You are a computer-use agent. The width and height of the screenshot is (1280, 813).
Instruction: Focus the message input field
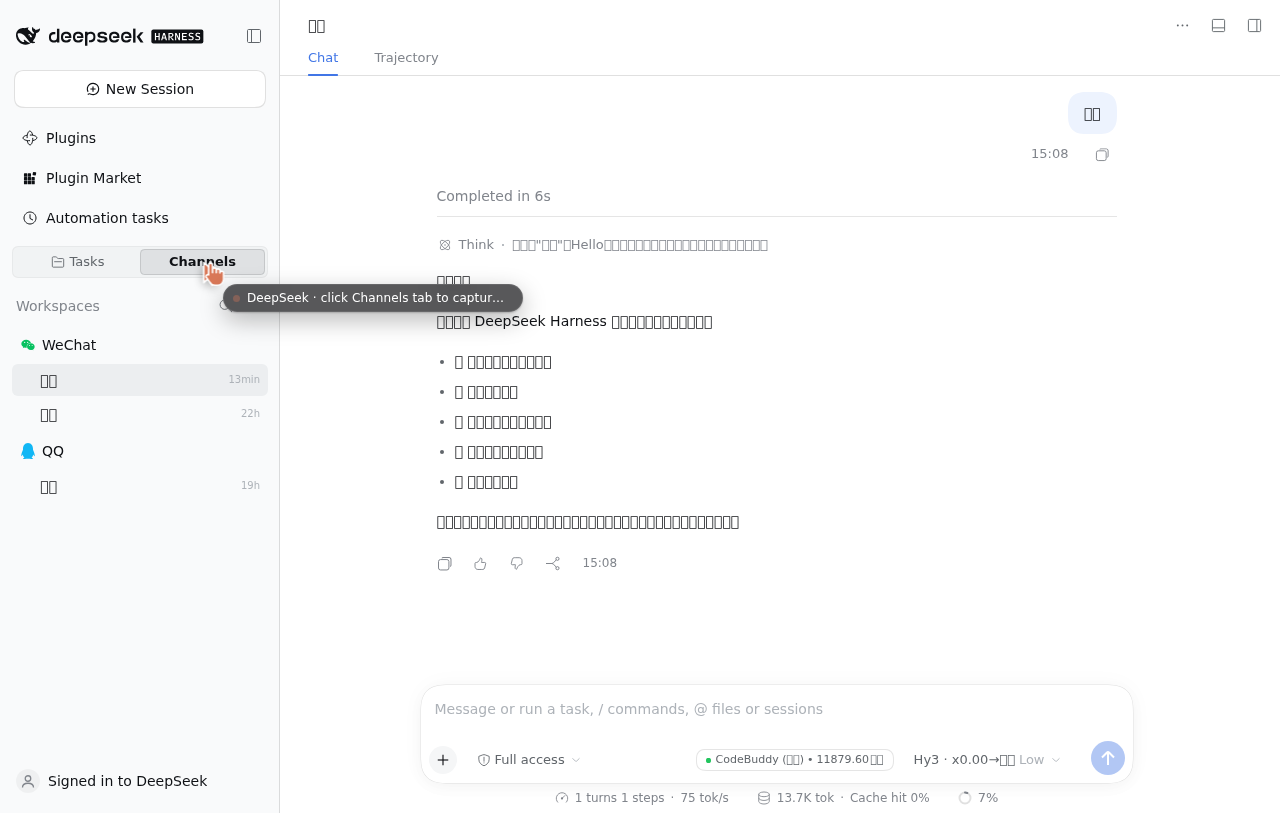tap(777, 709)
